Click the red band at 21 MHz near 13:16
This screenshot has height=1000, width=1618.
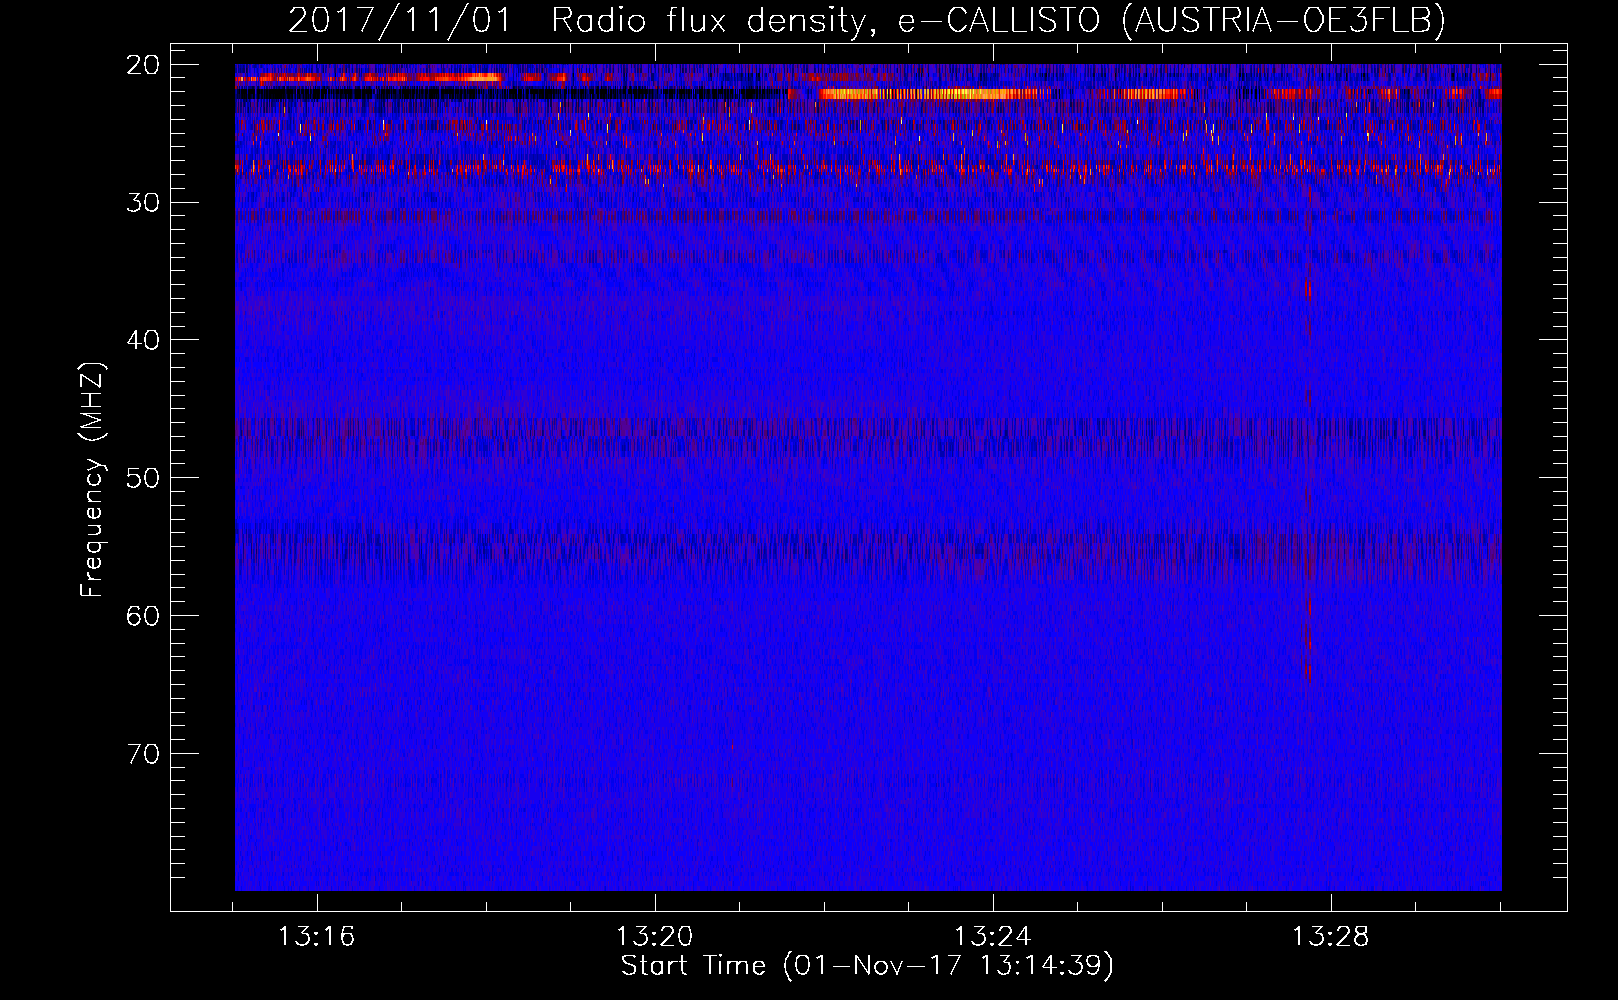point(368,77)
